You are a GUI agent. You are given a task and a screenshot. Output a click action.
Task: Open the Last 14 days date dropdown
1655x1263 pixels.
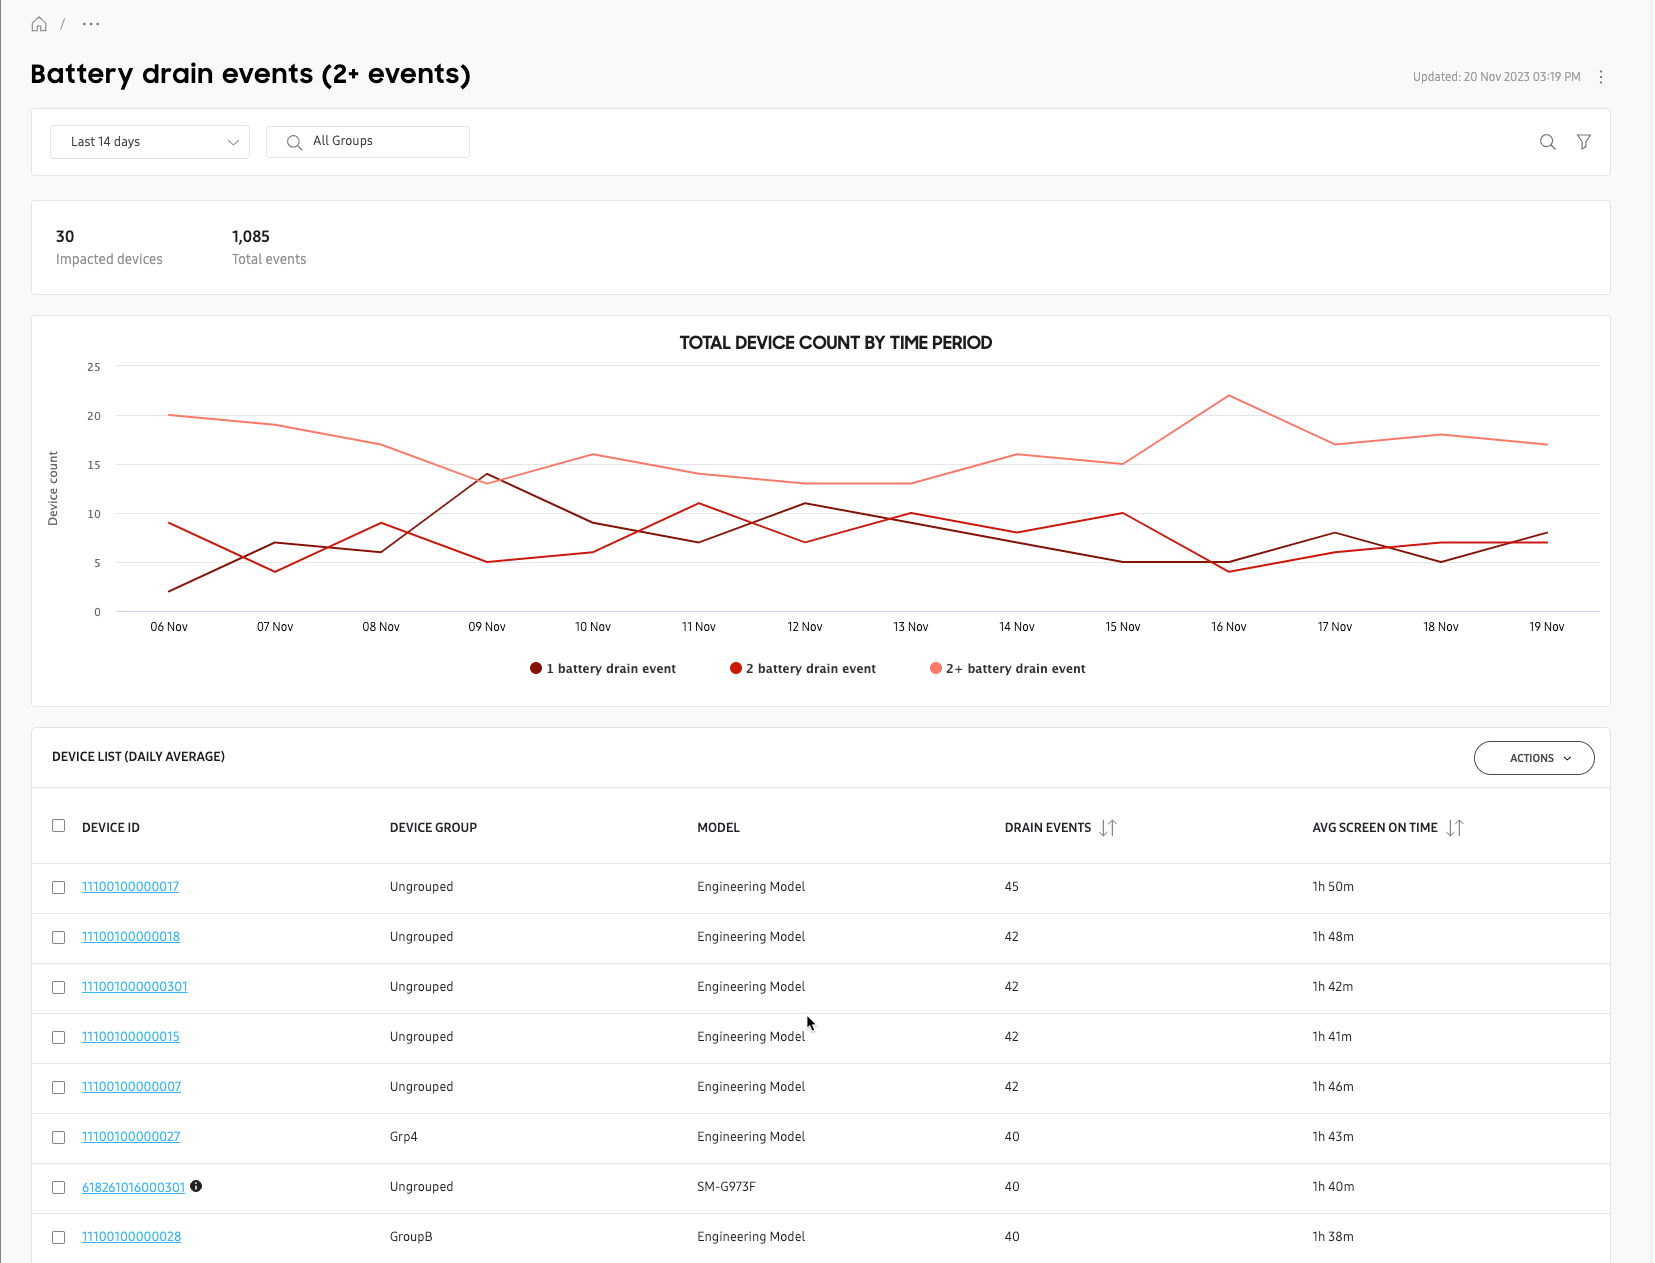150,142
